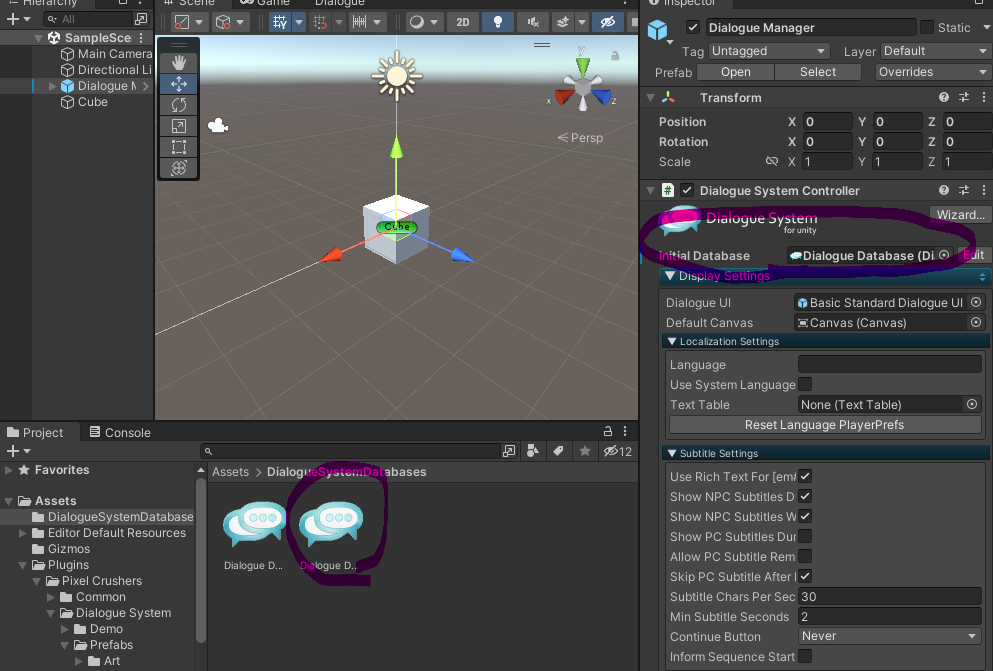Select the Rect tool
This screenshot has width=993, height=671.
coord(179,147)
